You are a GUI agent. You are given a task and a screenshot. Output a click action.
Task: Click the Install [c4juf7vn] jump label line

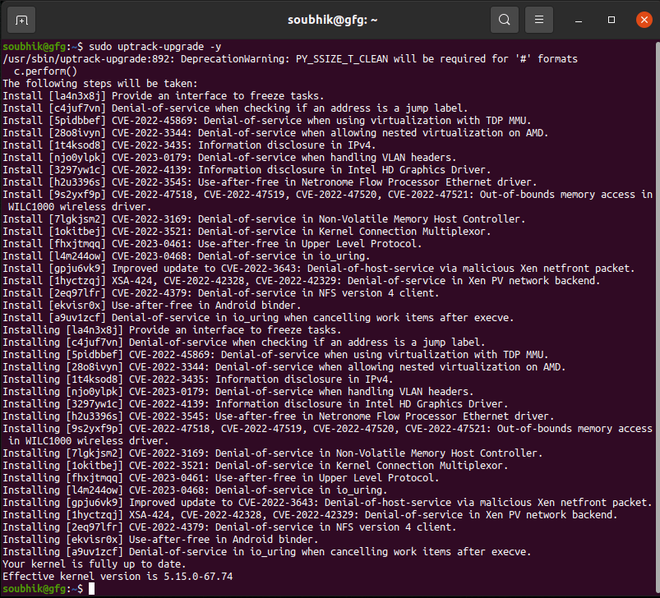tap(235, 108)
